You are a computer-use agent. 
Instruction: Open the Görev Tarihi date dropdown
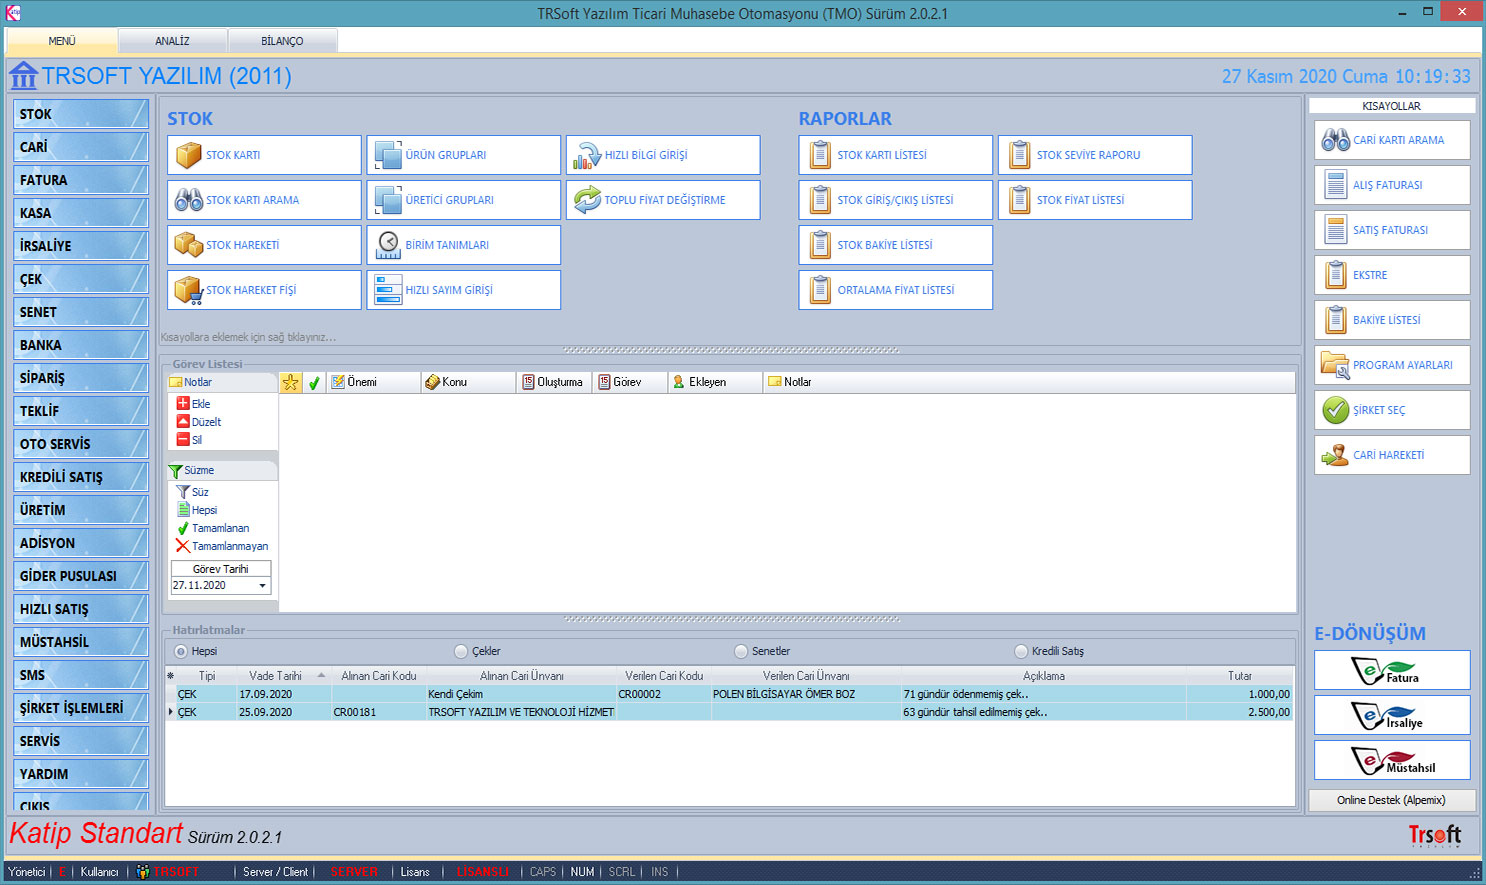point(263,586)
